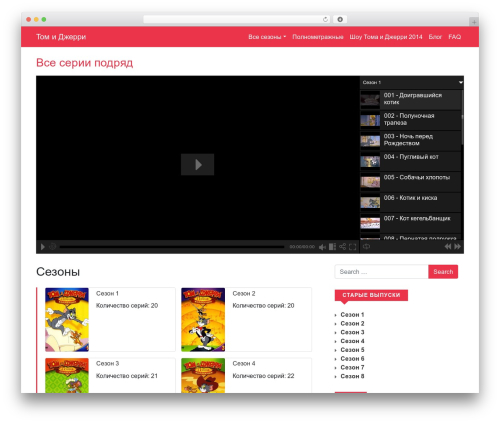
Task: Open the FAQ page
Action: point(455,37)
